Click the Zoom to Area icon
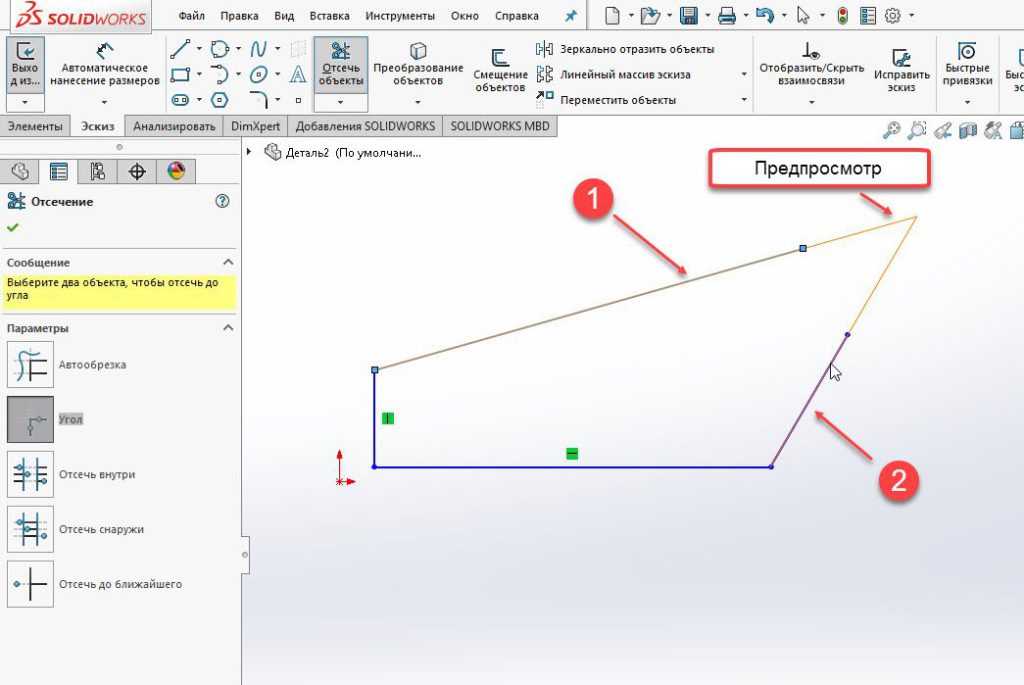 (x=917, y=131)
